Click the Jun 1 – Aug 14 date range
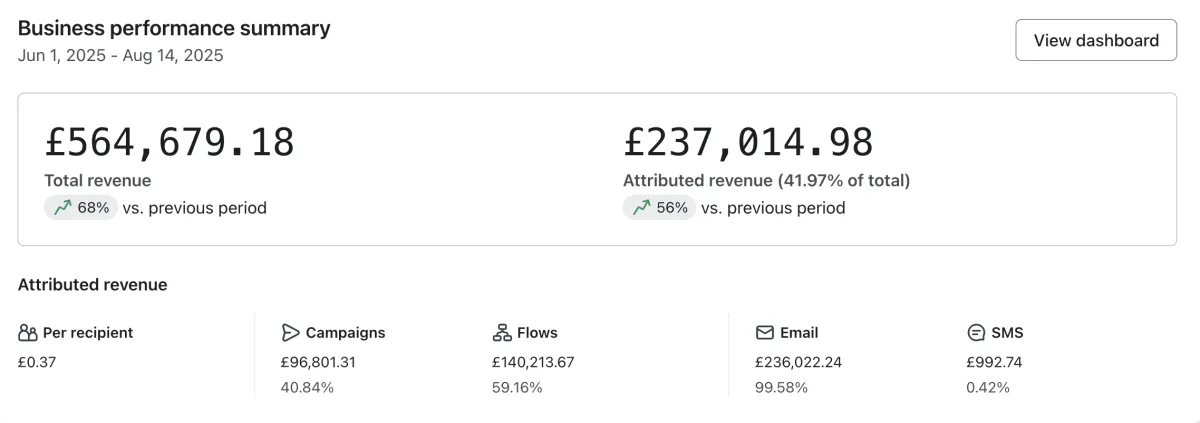 120,56
